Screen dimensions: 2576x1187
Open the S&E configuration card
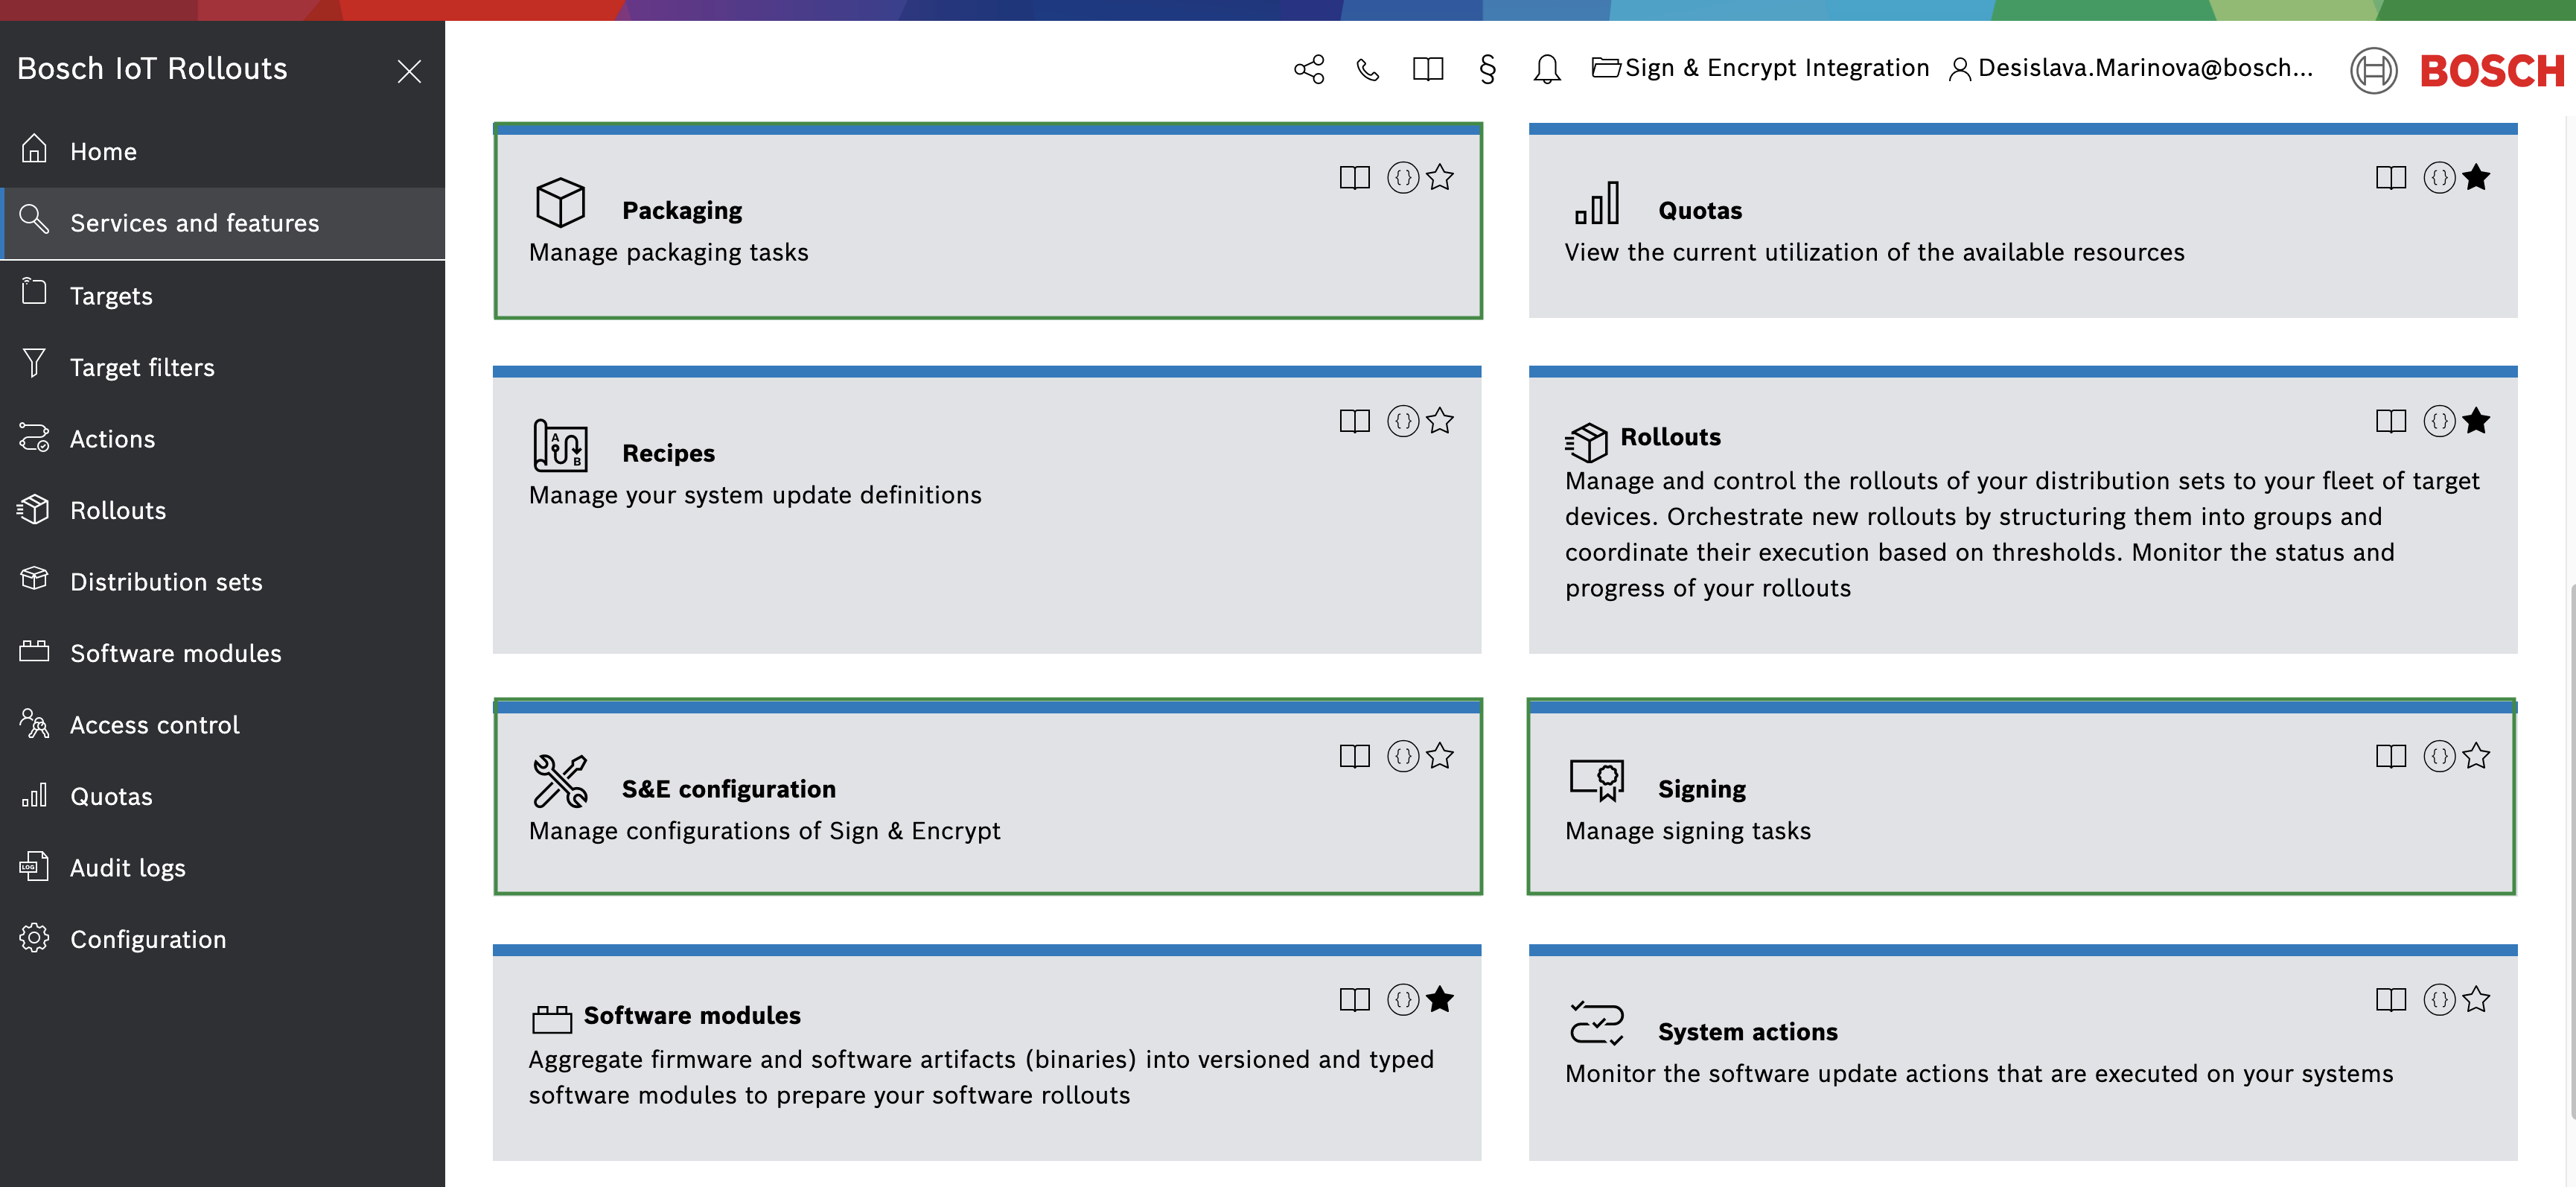point(988,797)
